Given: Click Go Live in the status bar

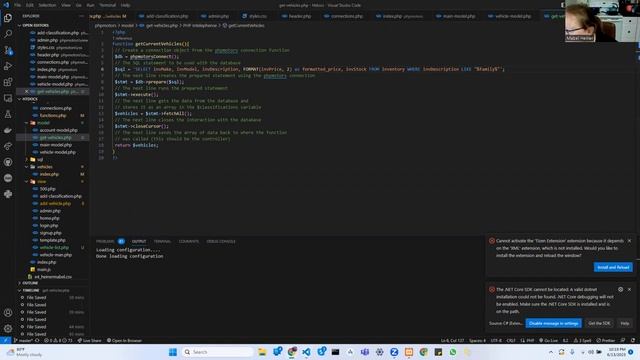Looking at the screenshot, I should [549, 340].
